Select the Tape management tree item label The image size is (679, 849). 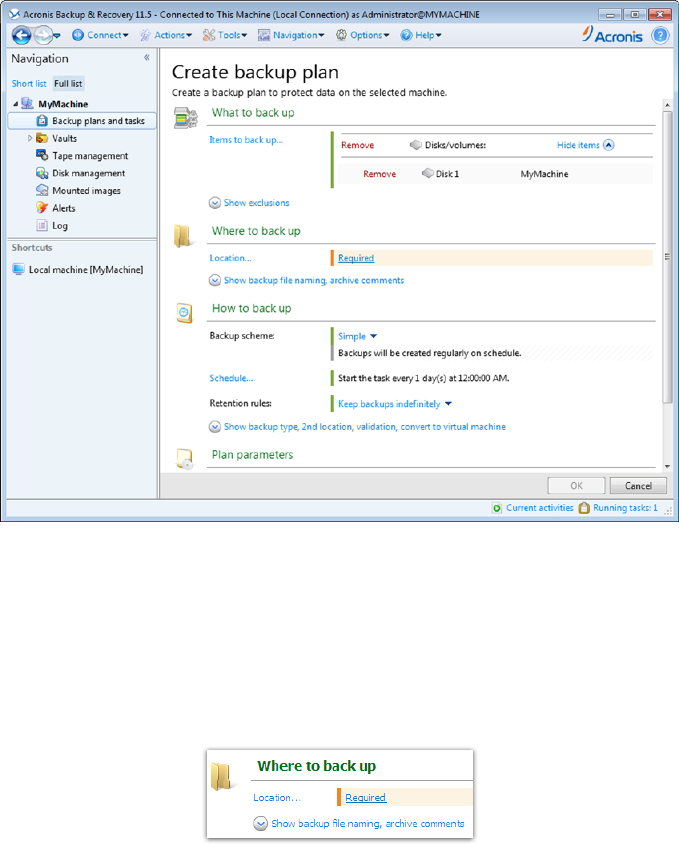90,155
